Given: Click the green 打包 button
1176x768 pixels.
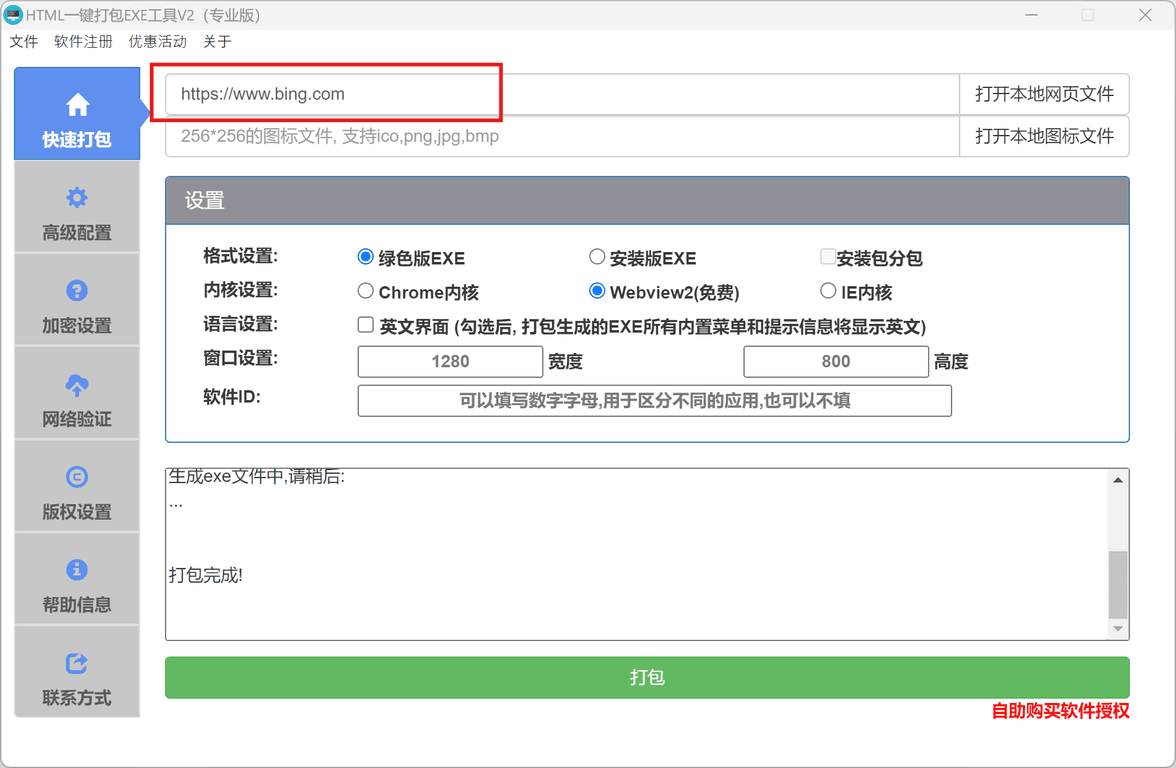Looking at the screenshot, I should (647, 677).
